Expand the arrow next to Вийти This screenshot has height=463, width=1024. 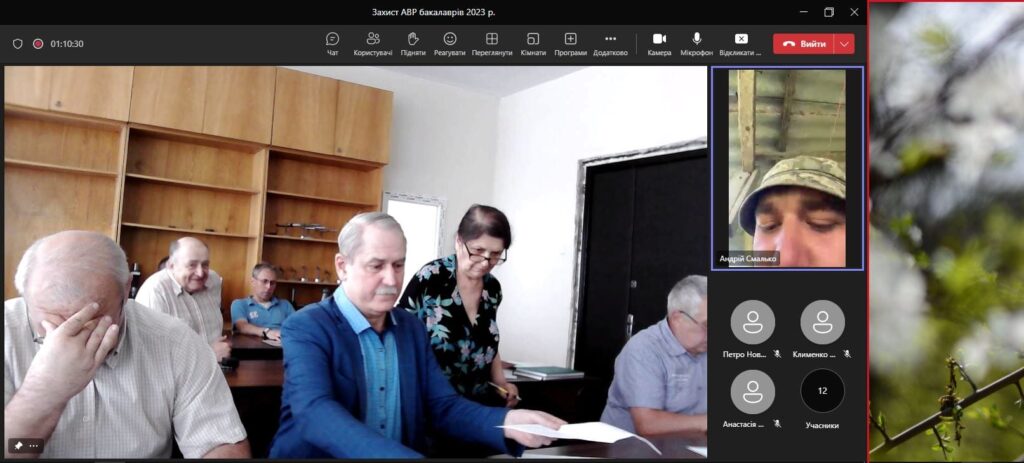pos(845,44)
